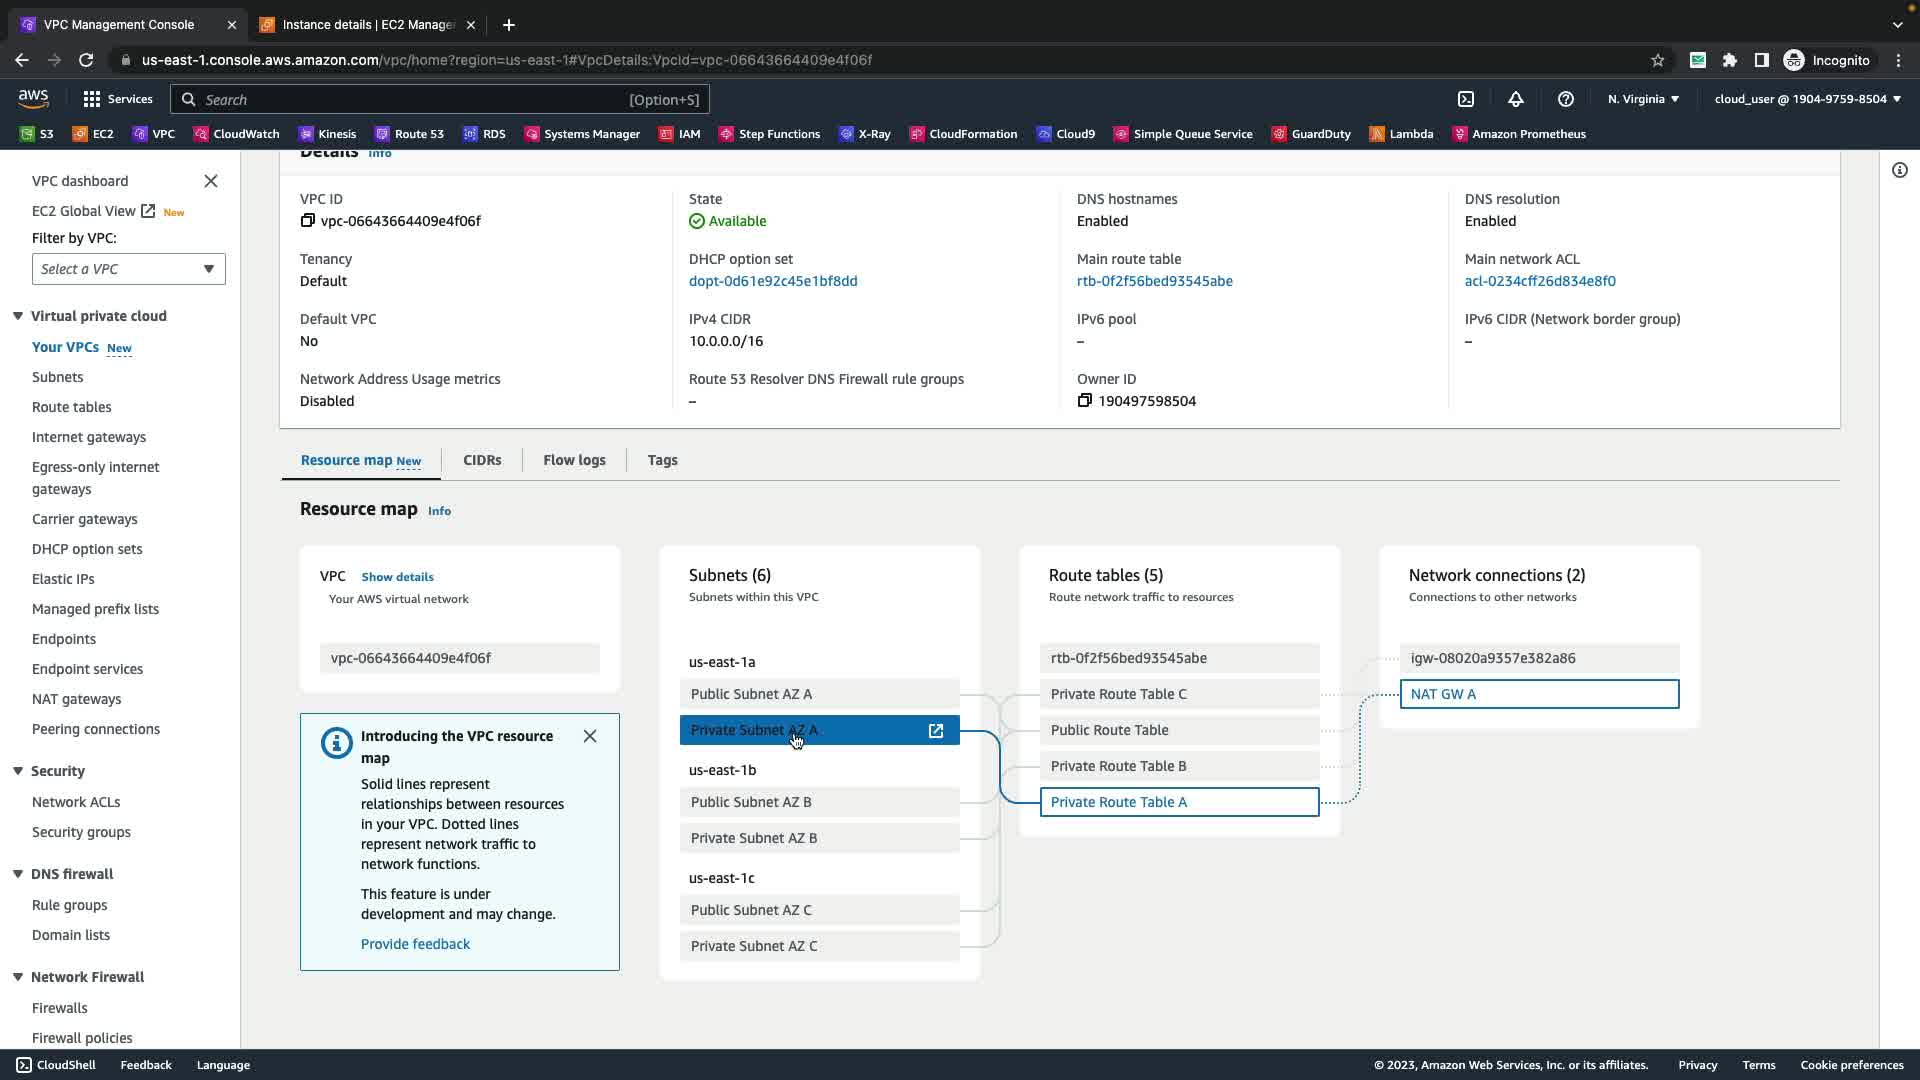
Task: Copy the Owner ID with copy icon
Action: coord(1085,401)
